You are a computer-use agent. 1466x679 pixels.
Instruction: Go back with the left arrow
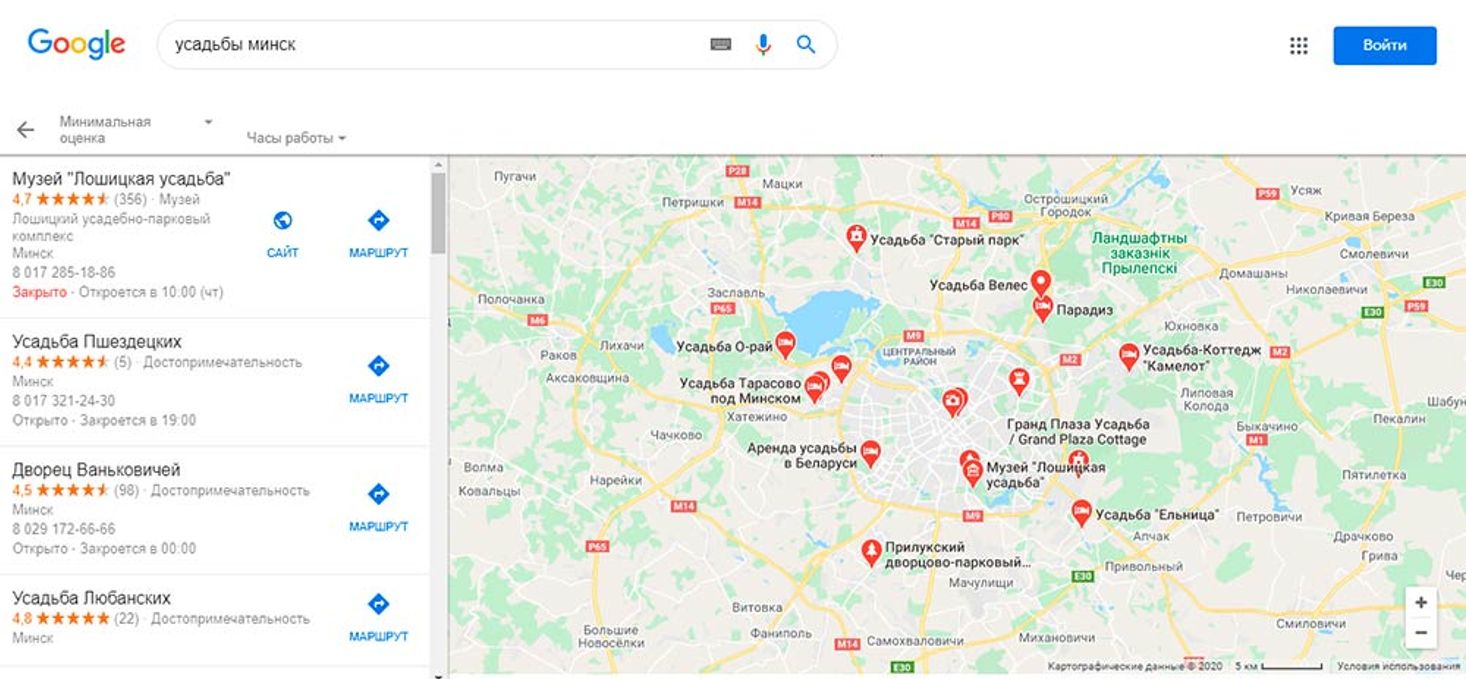pos(25,129)
